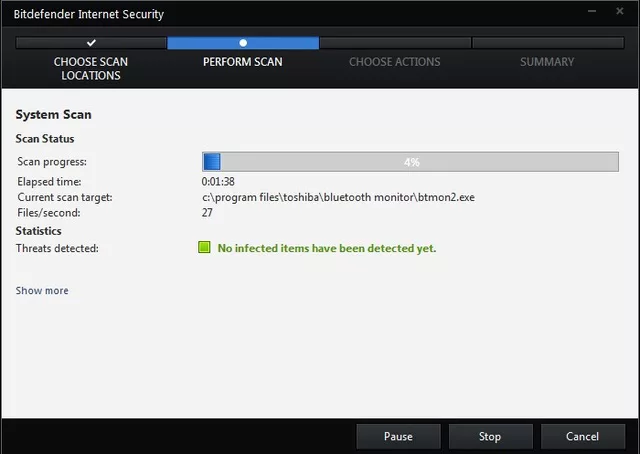Click the Files/second label
The height and width of the screenshot is (454, 640).
(49, 213)
